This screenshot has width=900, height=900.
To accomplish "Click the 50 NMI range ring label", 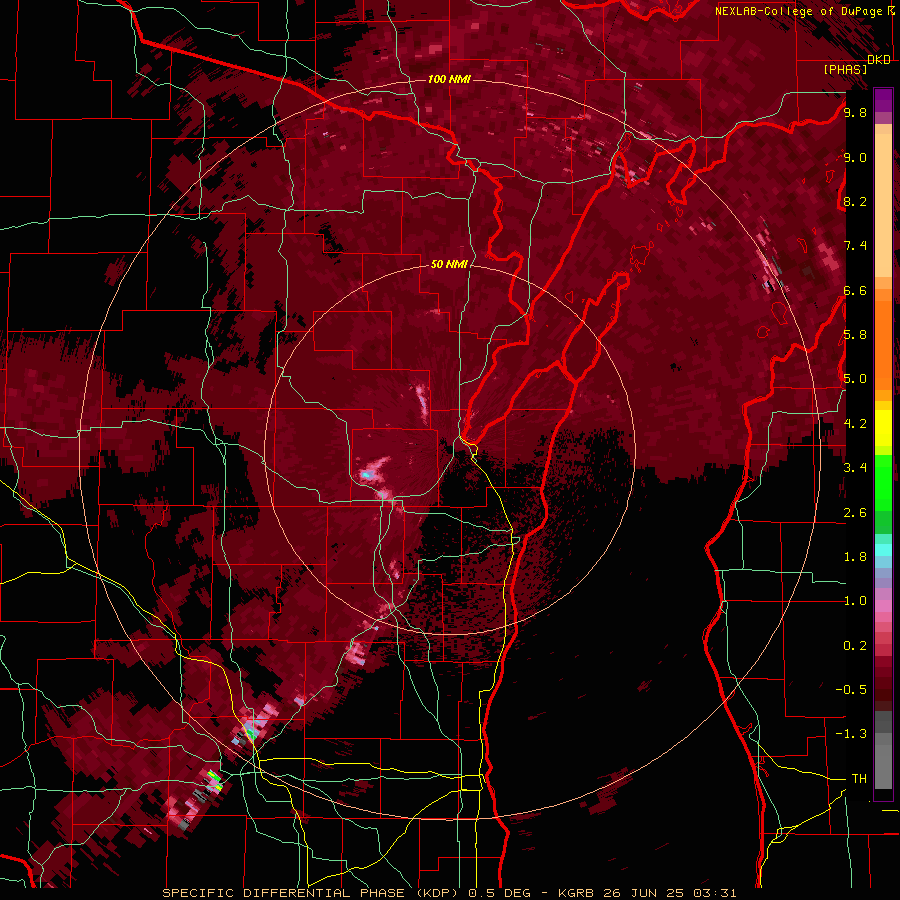I will tap(449, 265).
